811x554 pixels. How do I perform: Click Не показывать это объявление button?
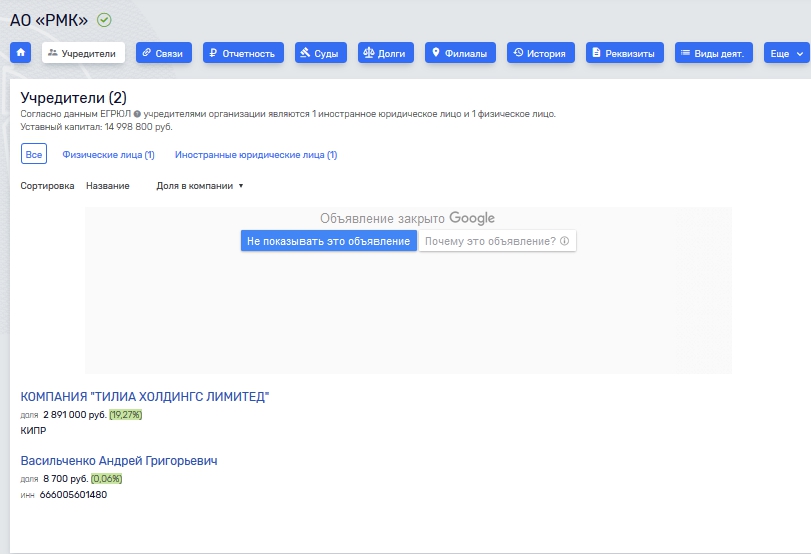click(x=328, y=241)
